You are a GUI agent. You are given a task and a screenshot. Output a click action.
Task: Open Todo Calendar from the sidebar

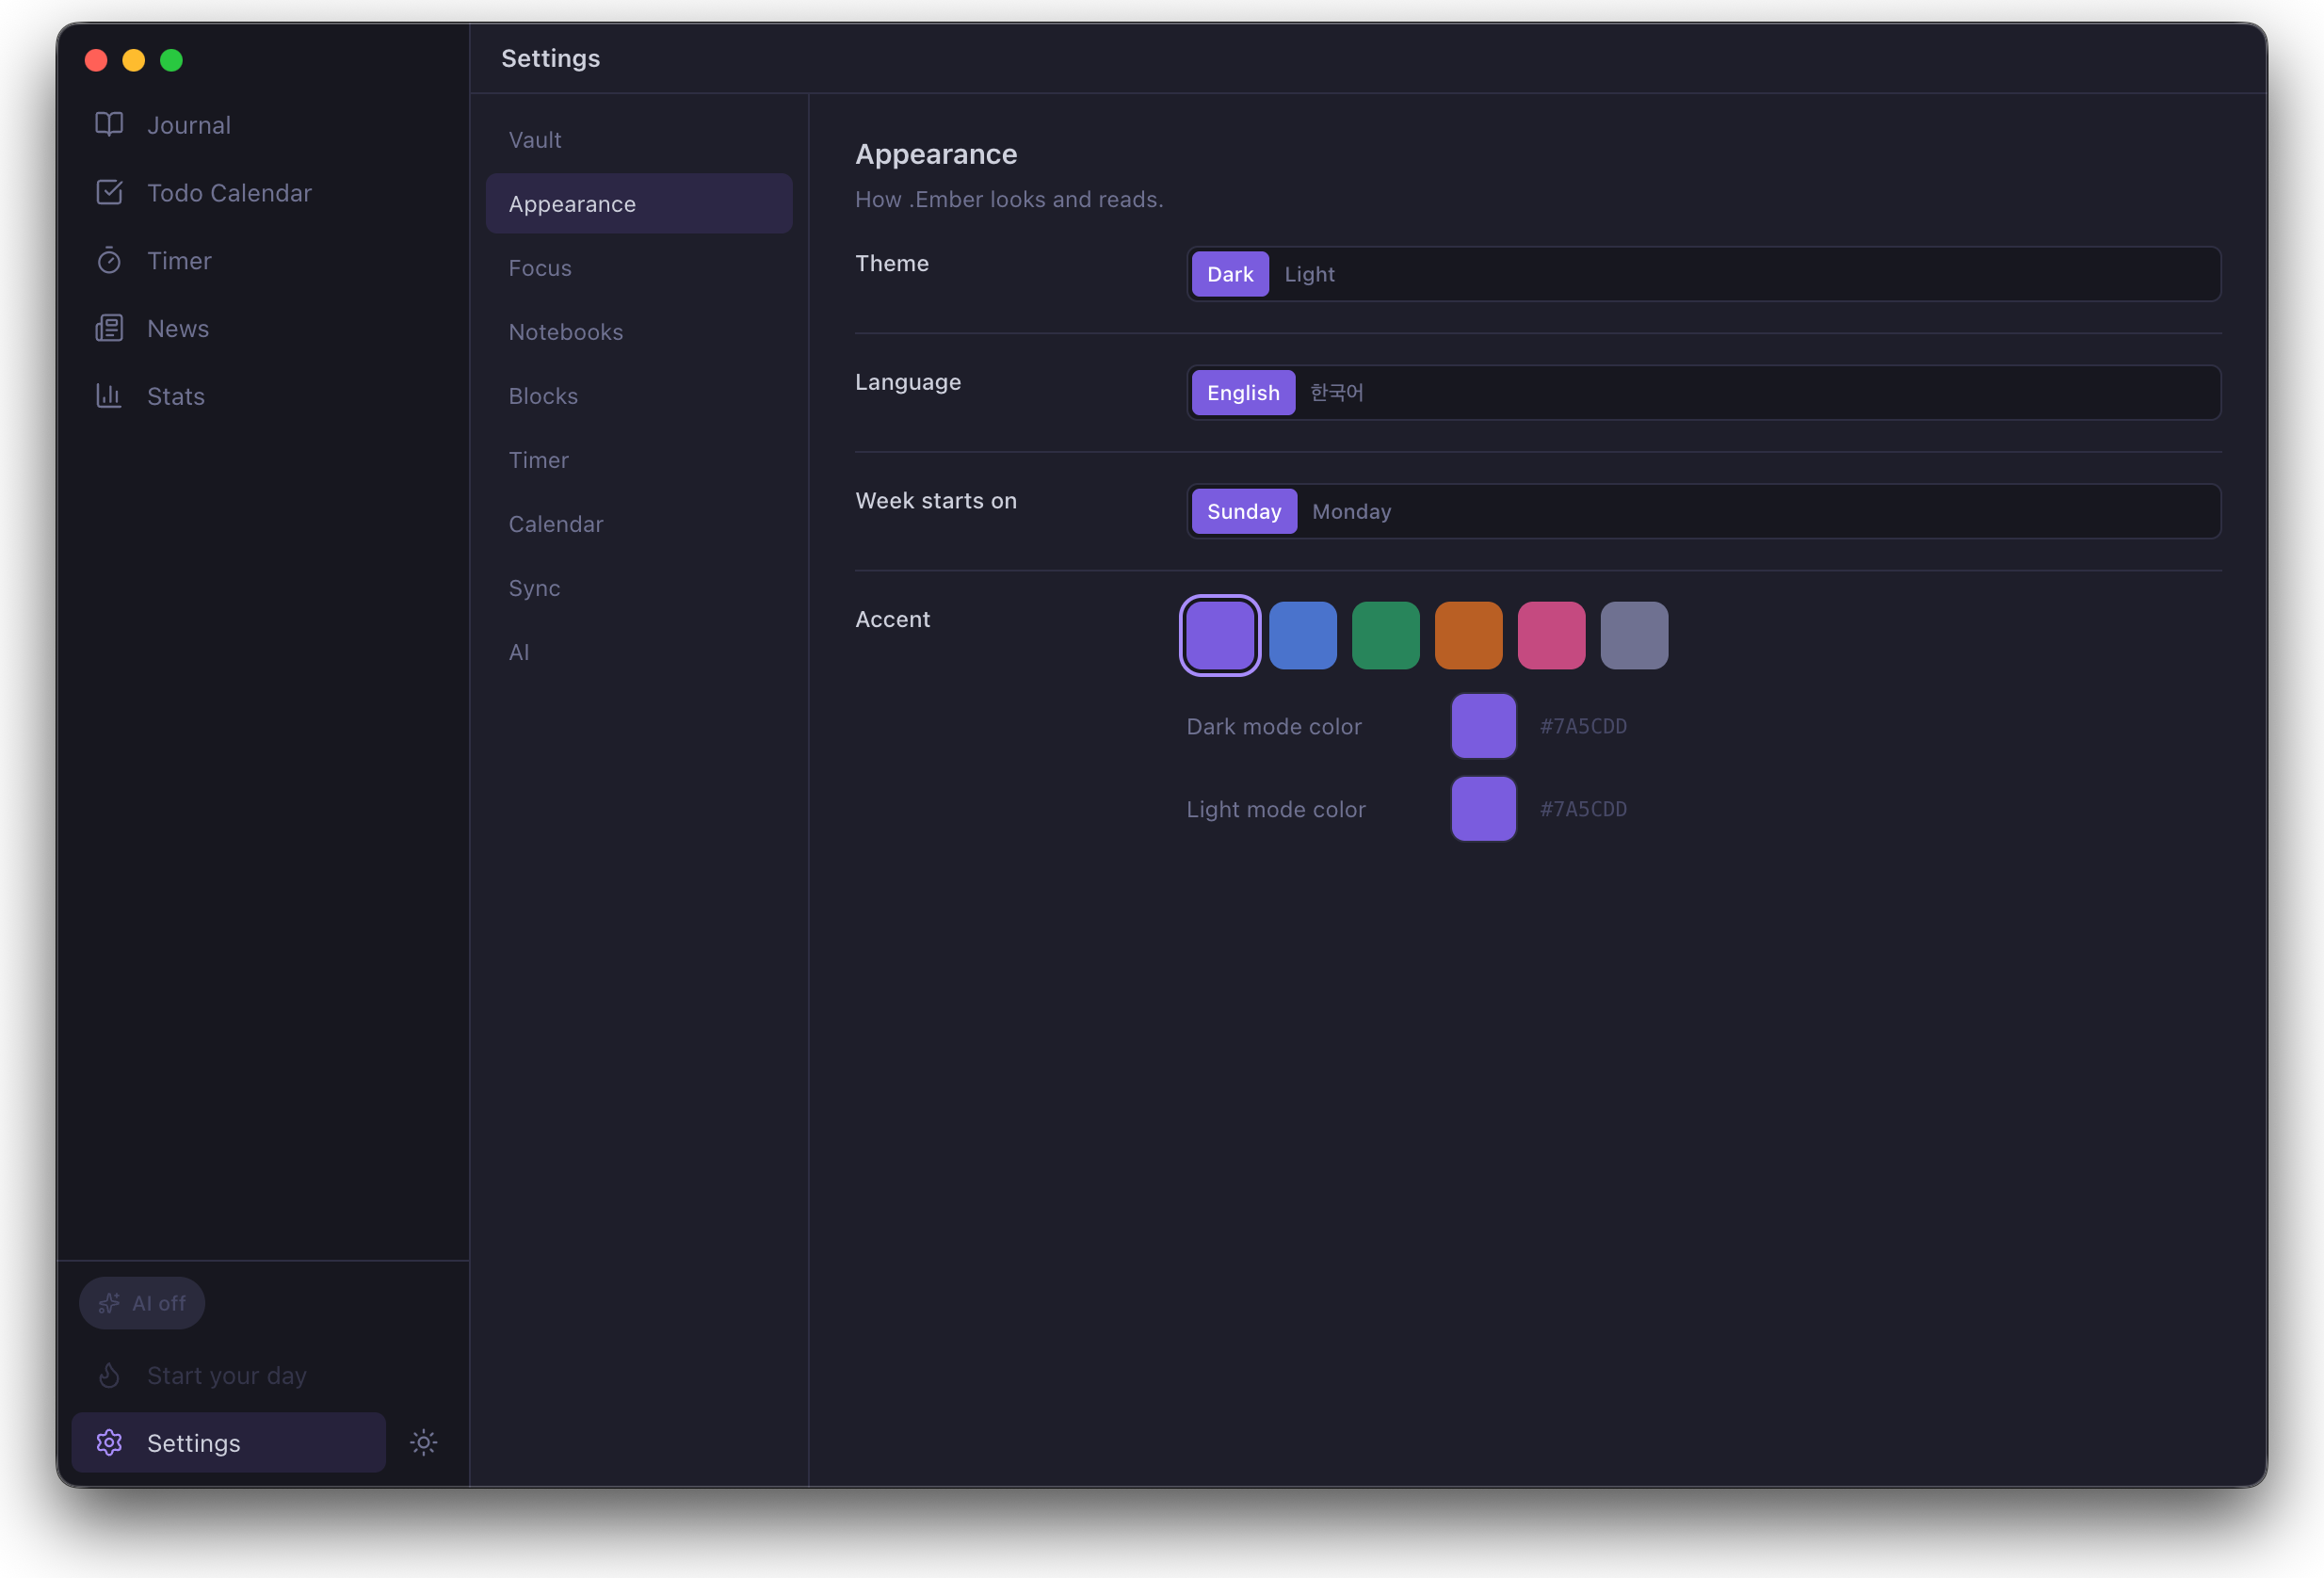click(x=263, y=193)
